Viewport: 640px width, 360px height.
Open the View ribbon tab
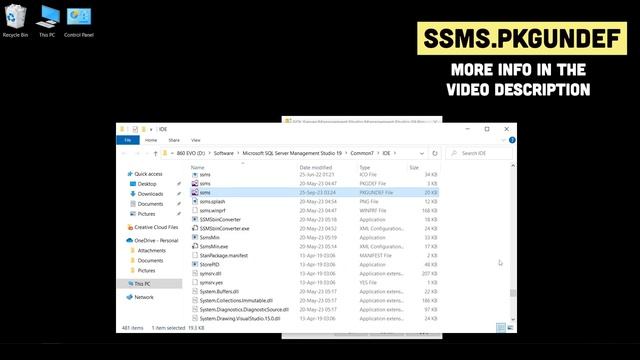coord(196,140)
